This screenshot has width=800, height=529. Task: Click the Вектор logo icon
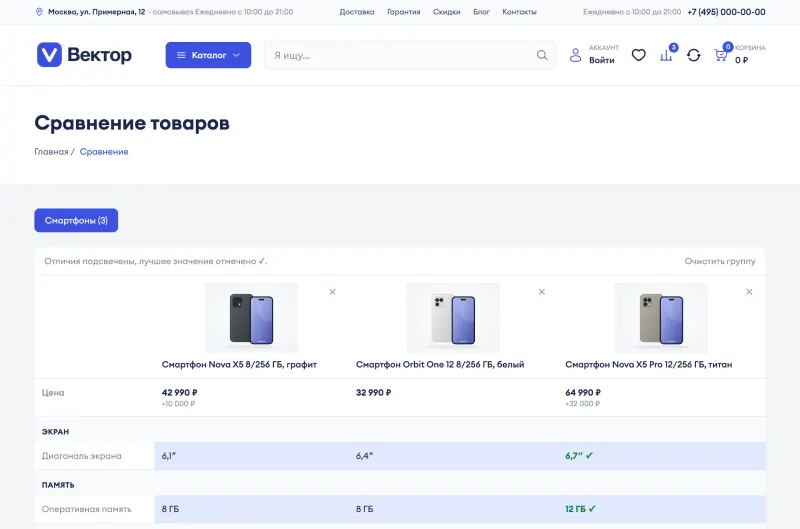(x=49, y=55)
